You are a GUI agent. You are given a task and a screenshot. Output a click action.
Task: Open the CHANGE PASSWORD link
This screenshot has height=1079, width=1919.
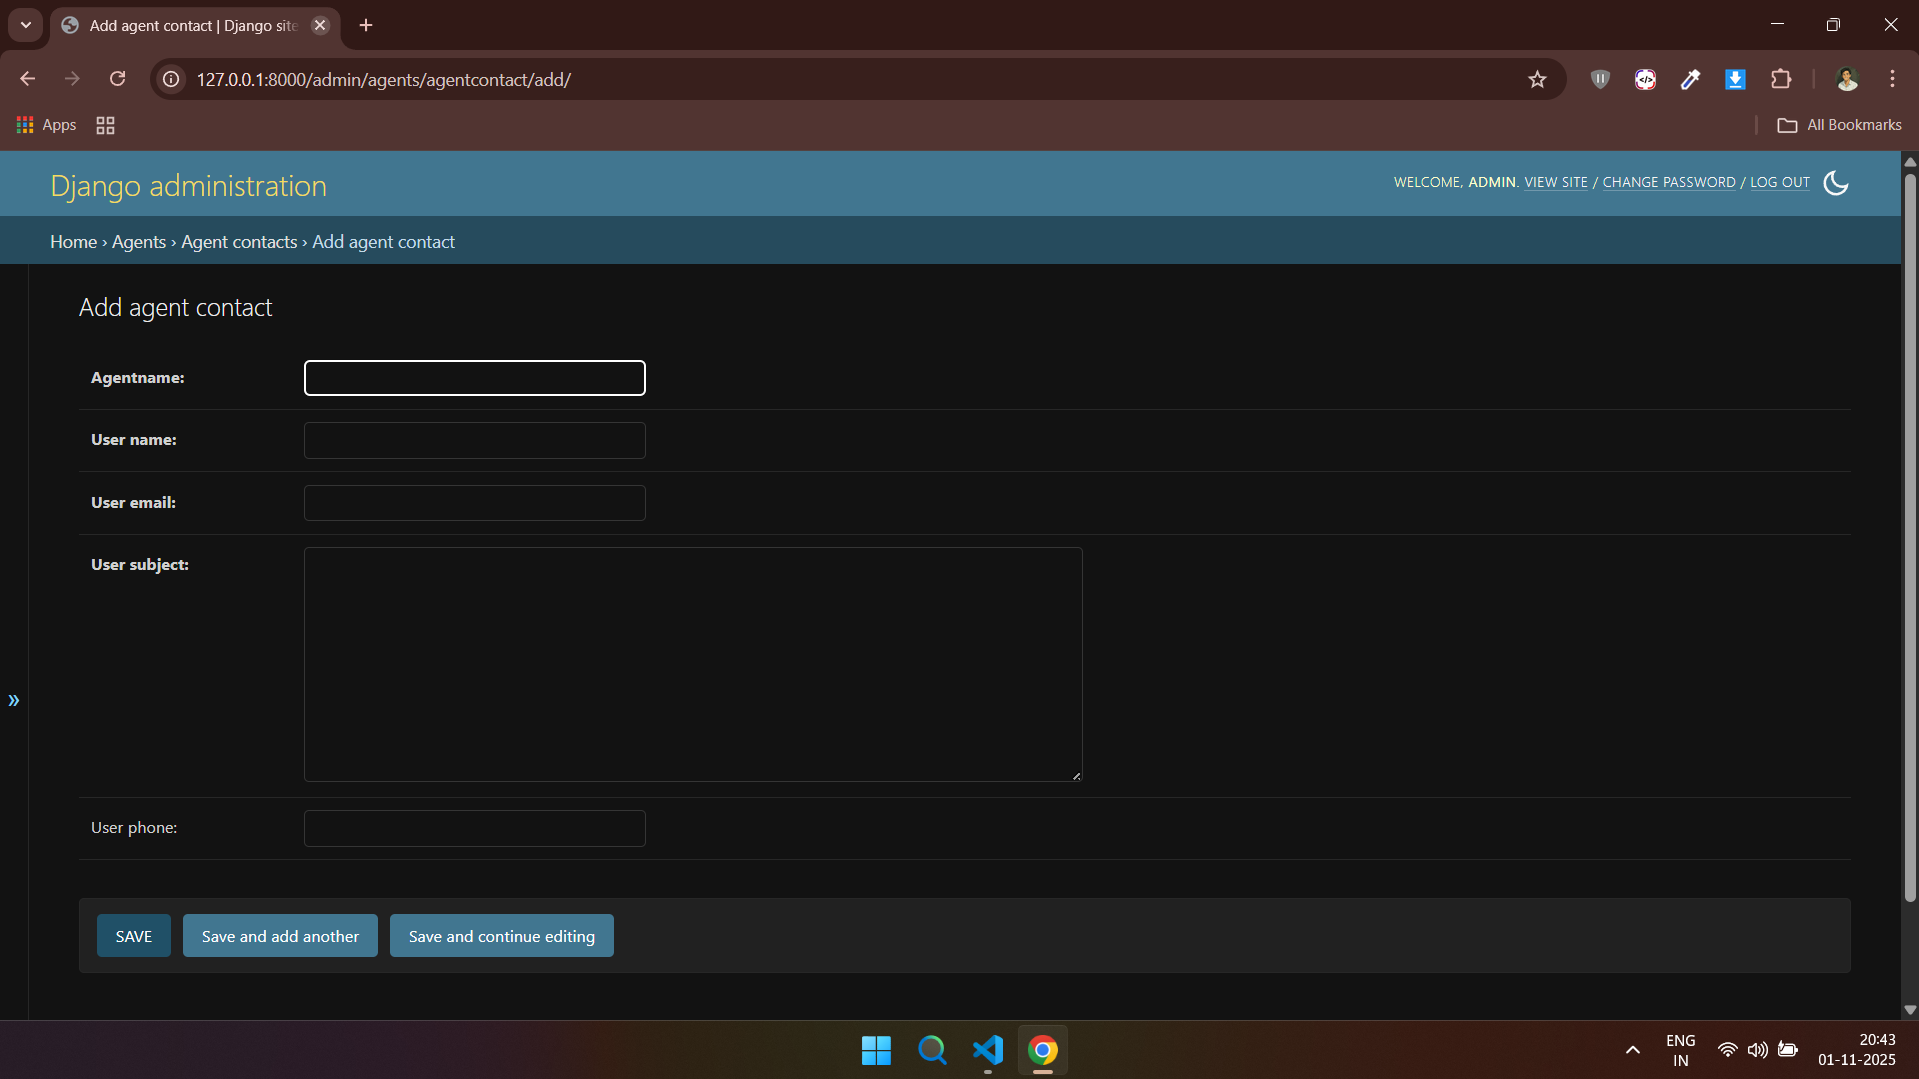click(x=1669, y=182)
